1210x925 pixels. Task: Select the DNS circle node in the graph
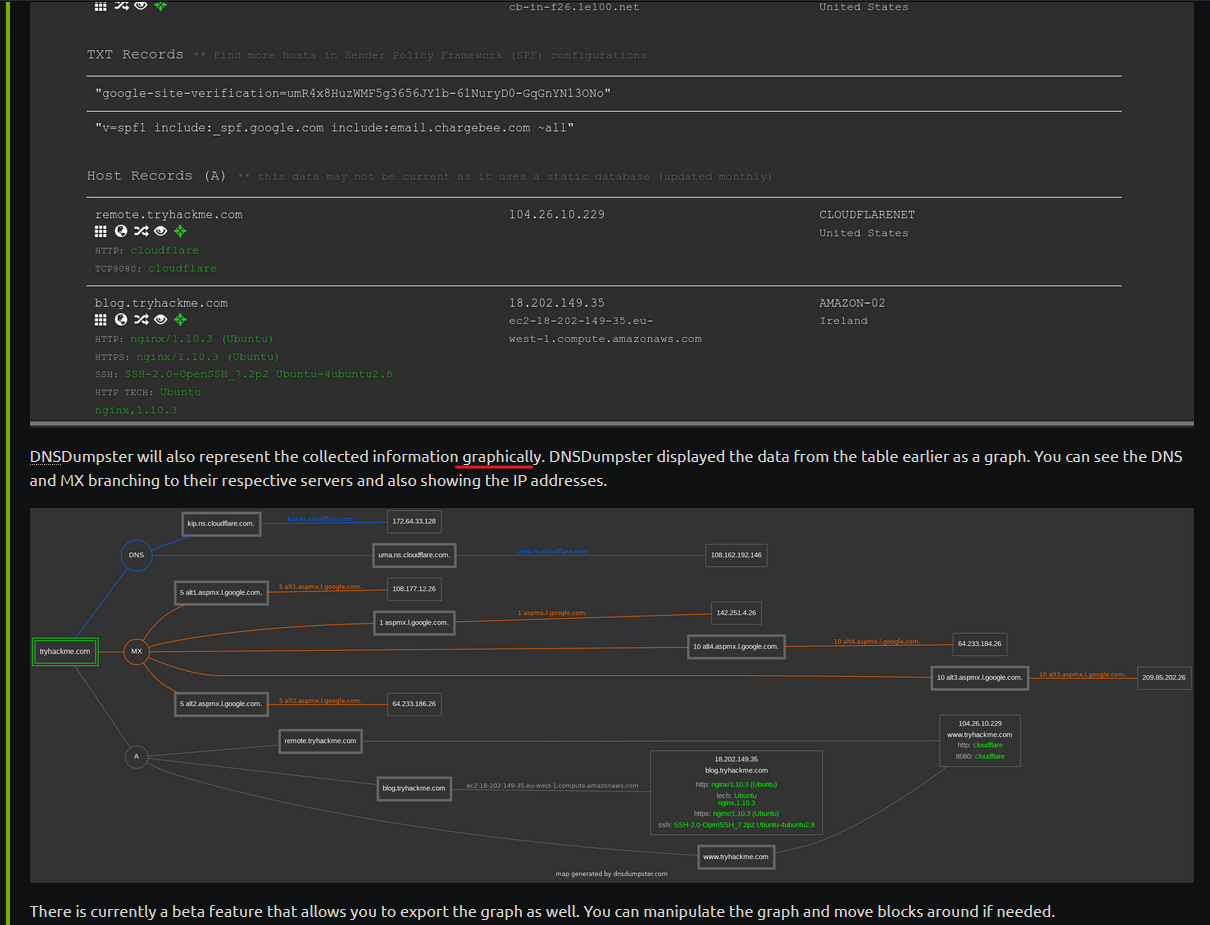pos(137,555)
